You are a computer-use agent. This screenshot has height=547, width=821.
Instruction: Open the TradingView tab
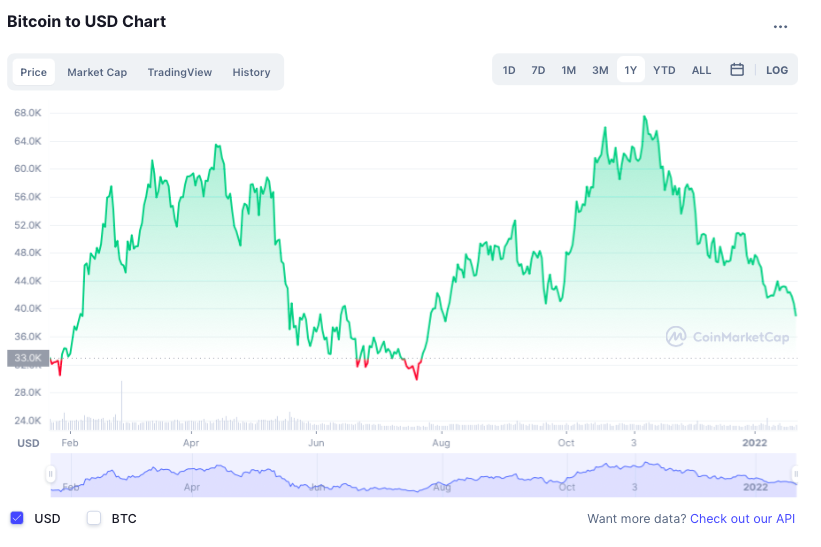pos(180,72)
